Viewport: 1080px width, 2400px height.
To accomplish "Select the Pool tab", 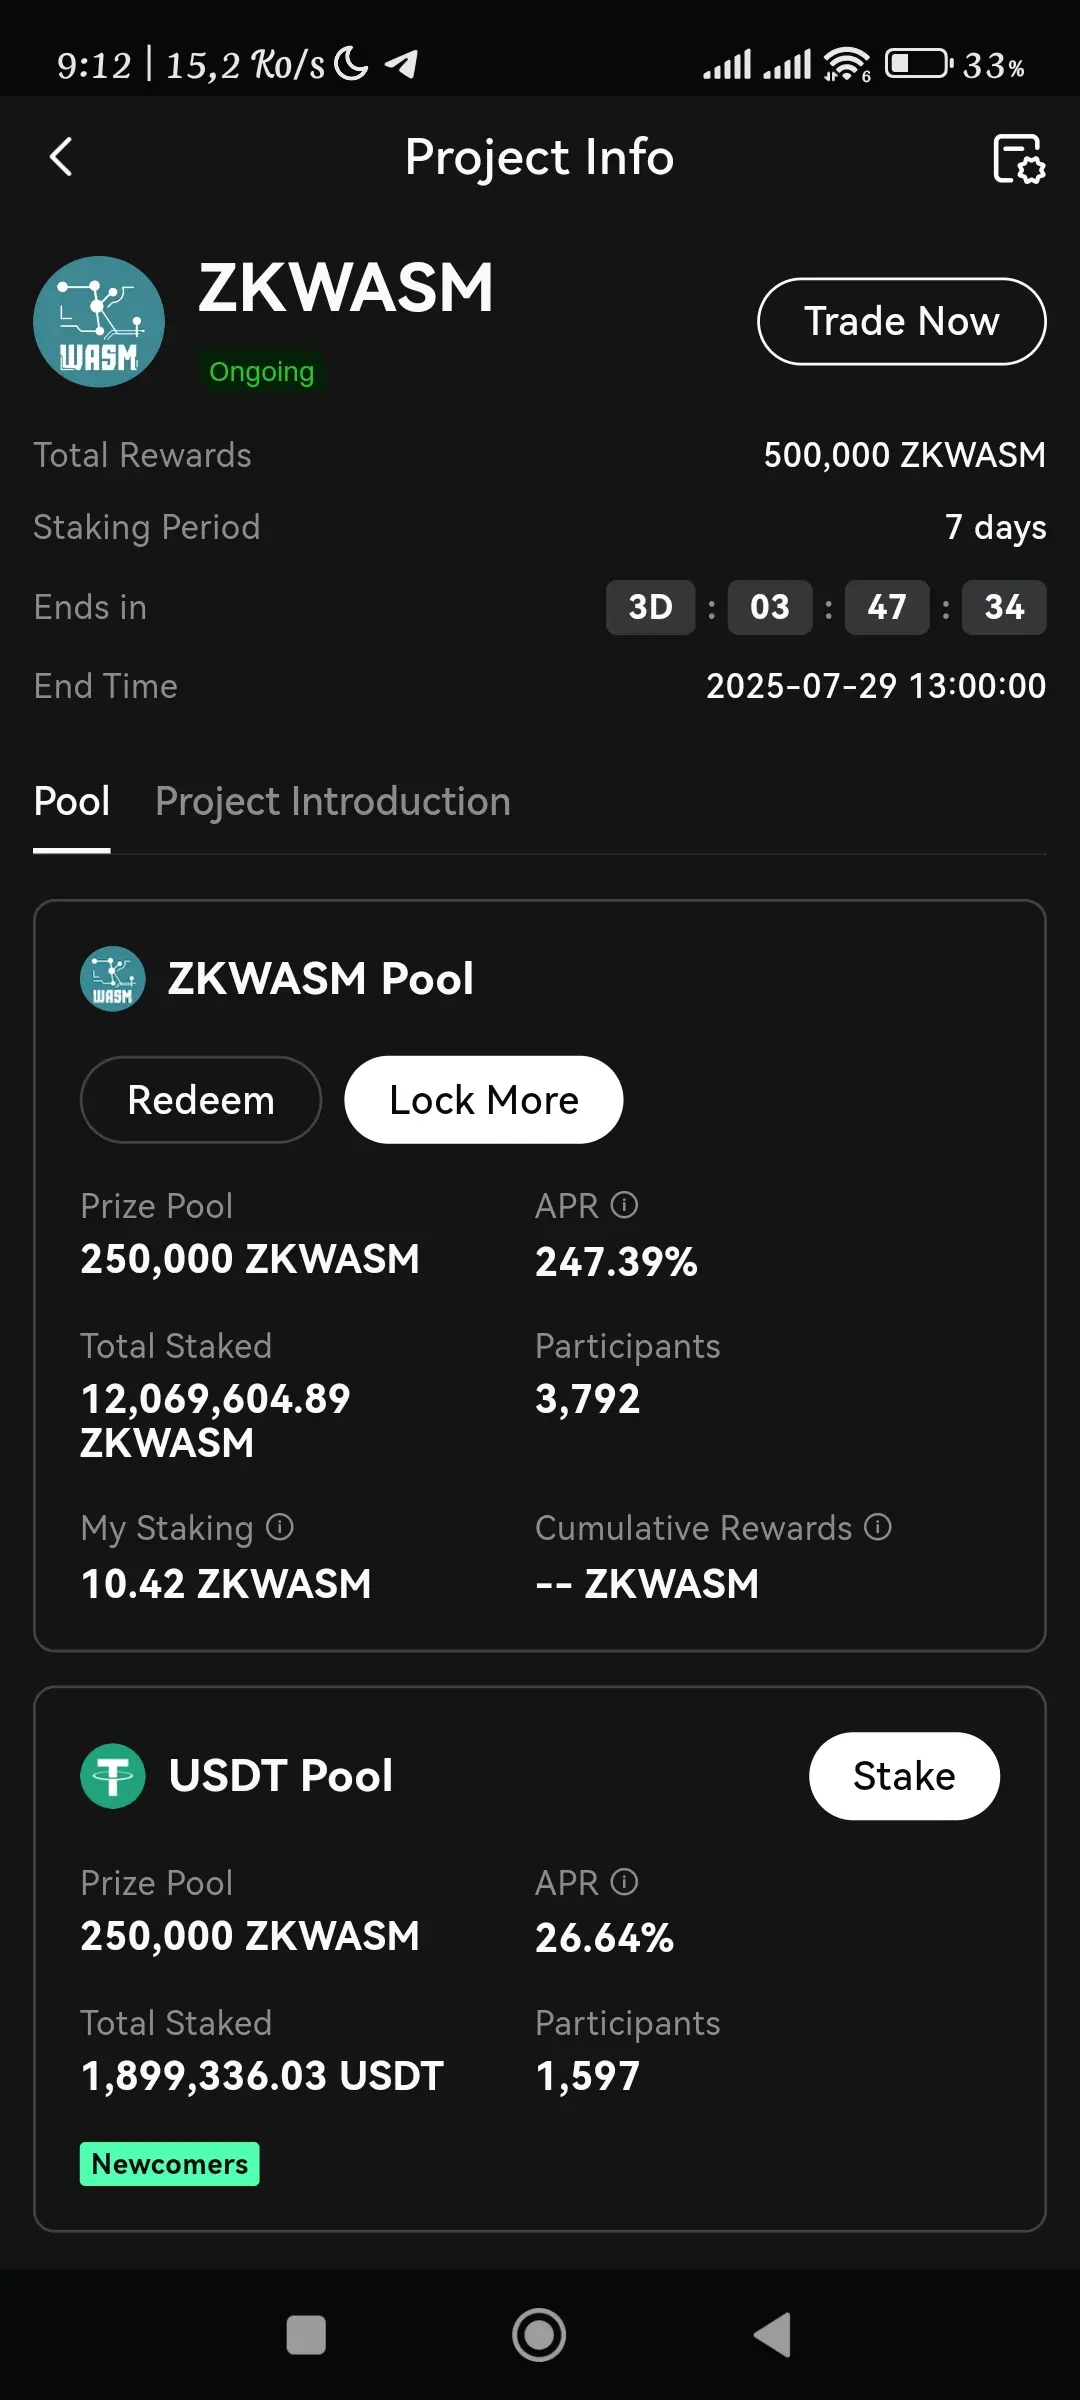I will click(72, 802).
